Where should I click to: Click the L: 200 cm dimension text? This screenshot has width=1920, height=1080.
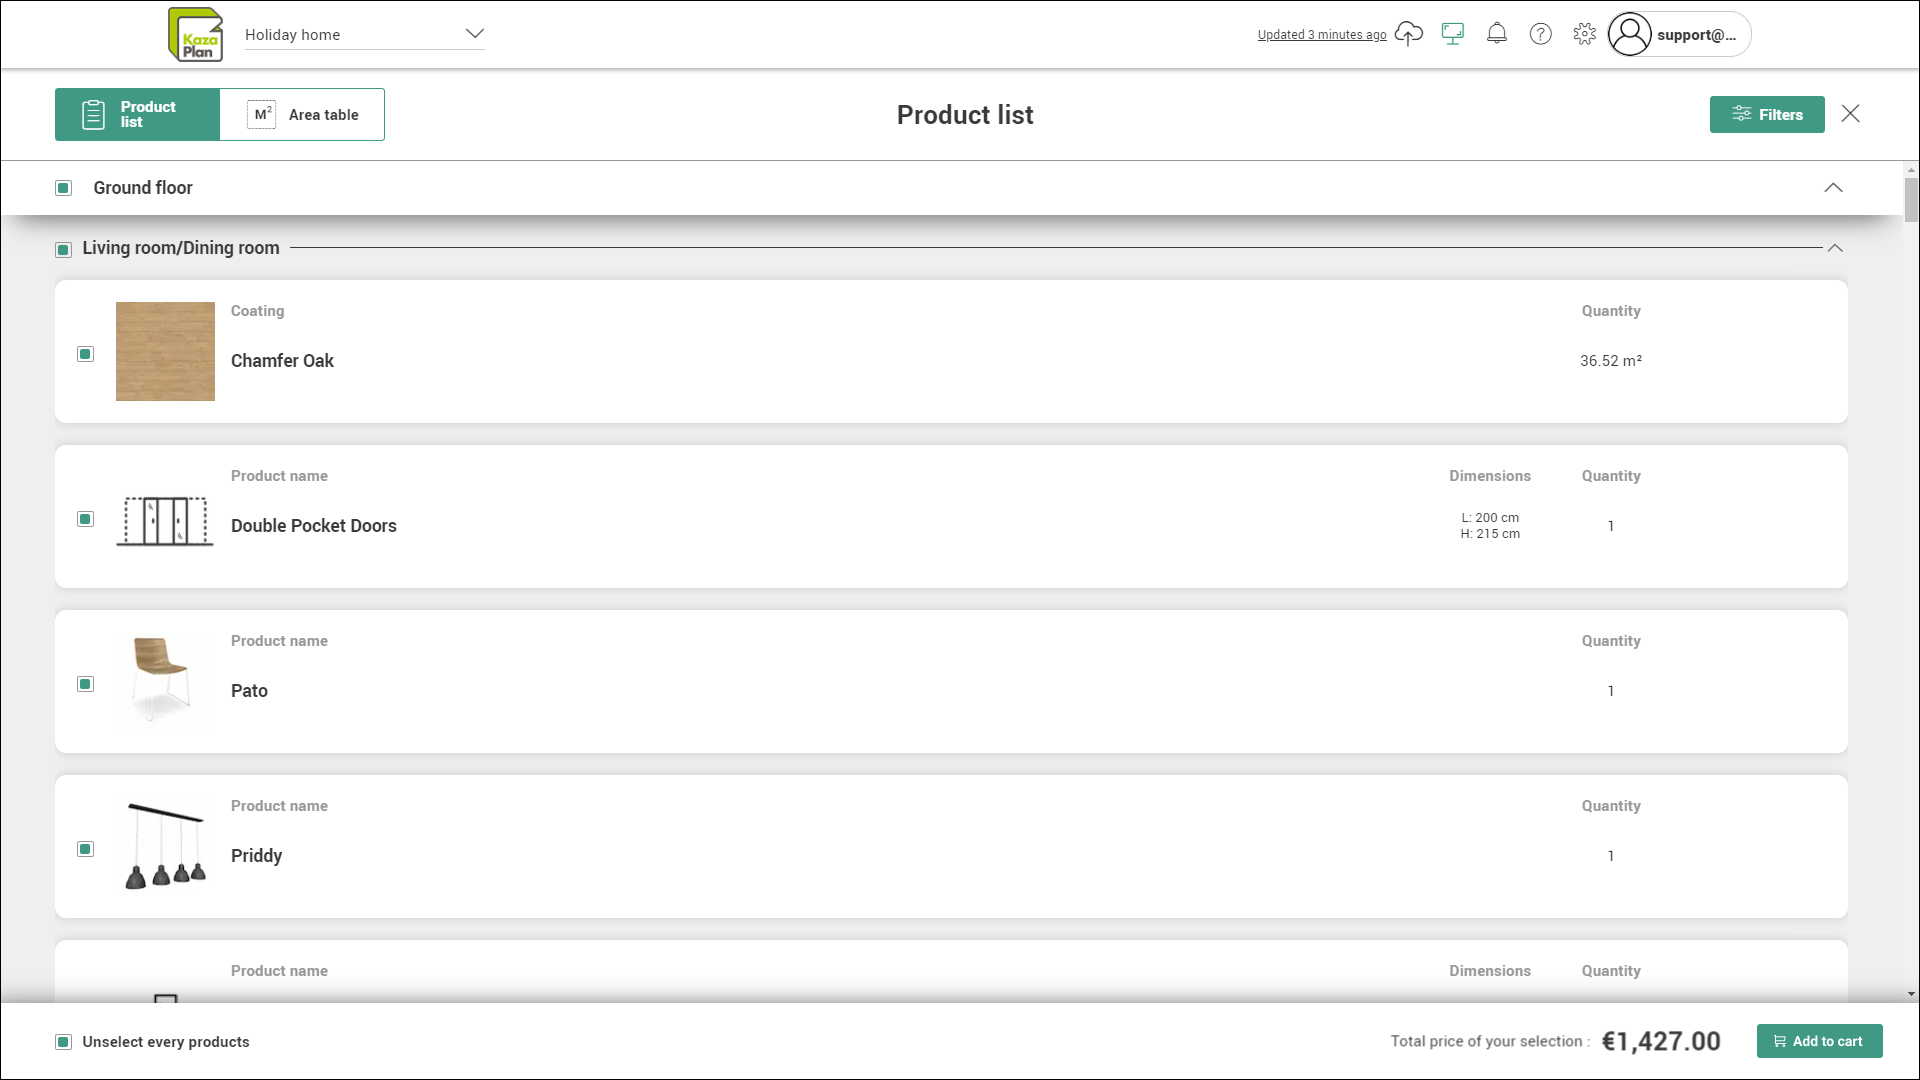1490,518
